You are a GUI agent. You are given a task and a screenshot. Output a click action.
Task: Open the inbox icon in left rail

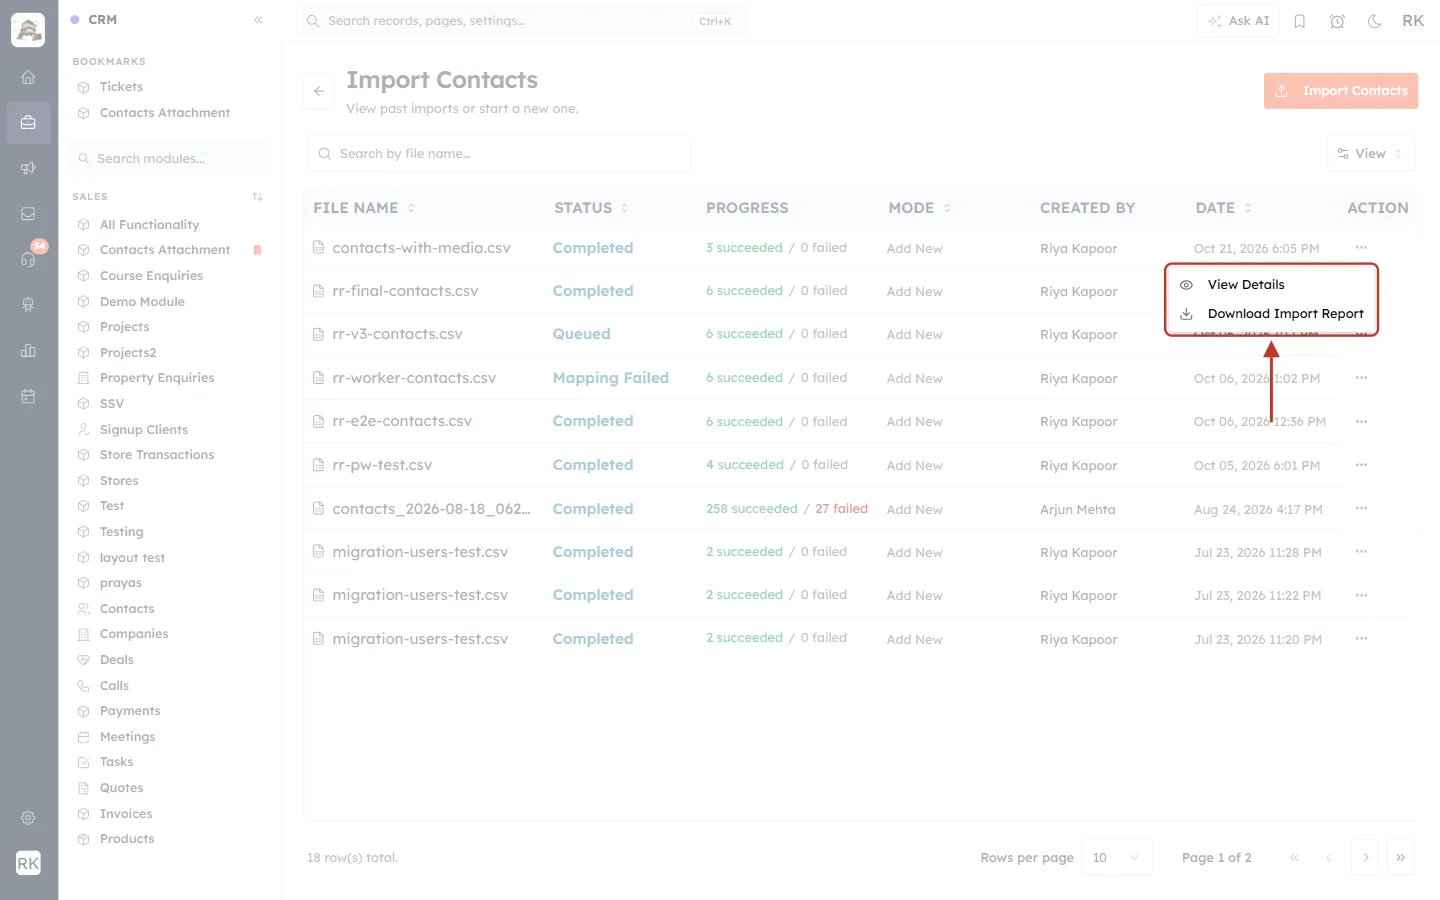[28, 214]
